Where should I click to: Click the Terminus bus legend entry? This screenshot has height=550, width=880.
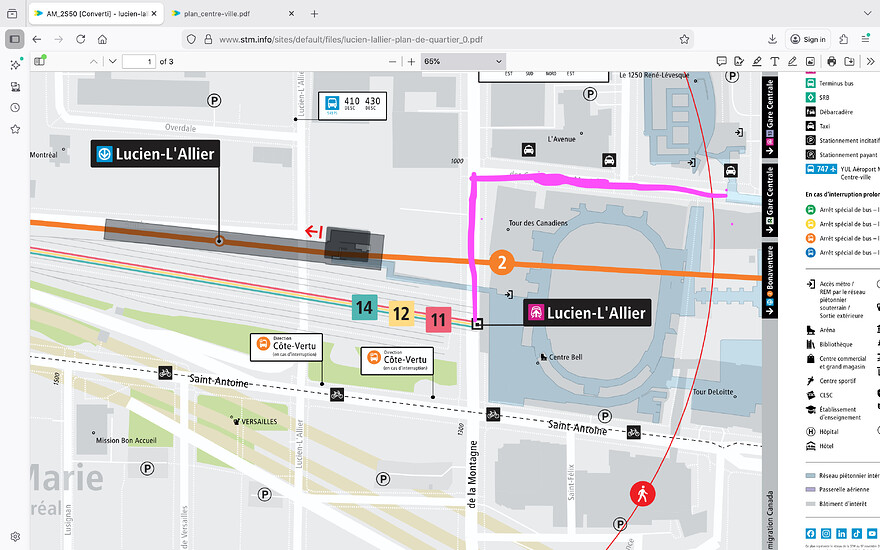tap(830, 83)
